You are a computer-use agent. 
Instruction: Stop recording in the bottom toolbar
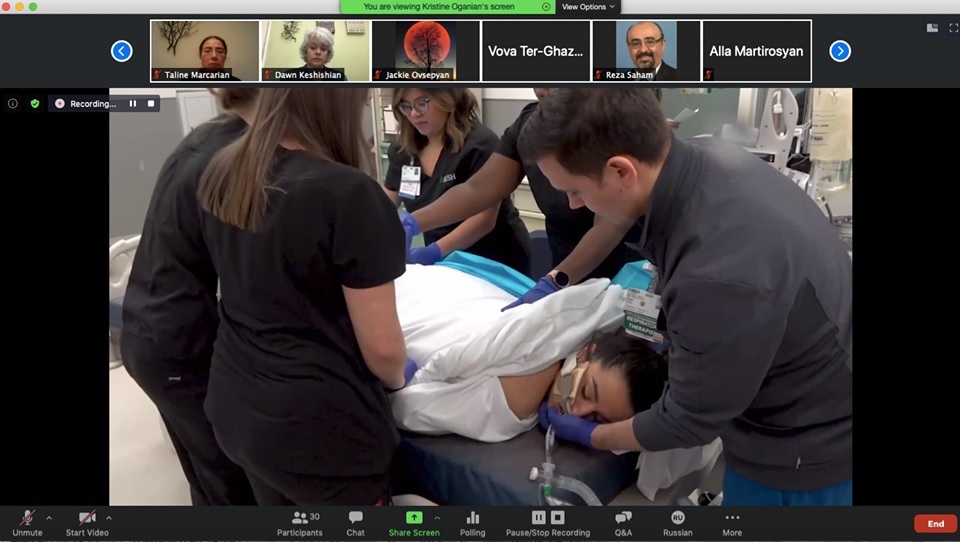pyautogui.click(x=558, y=517)
